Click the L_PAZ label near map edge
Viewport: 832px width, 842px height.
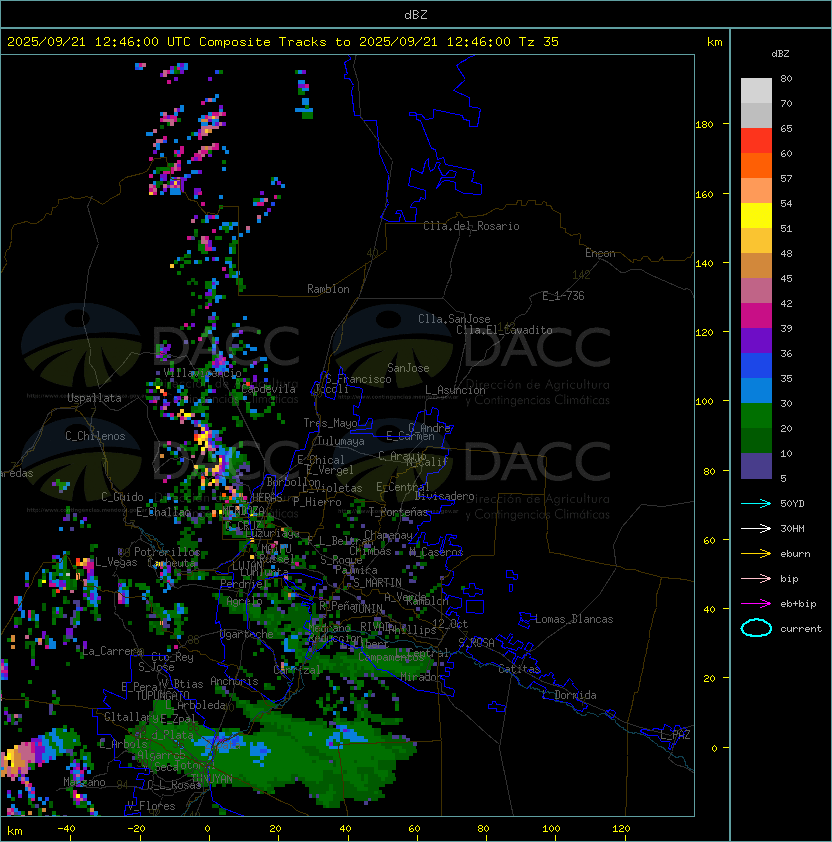(x=675, y=735)
